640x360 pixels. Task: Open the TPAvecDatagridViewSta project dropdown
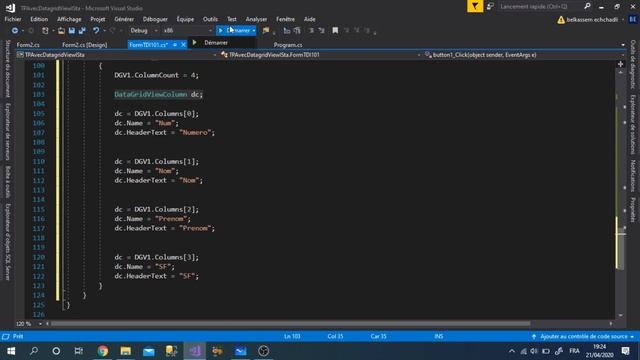pos(116,55)
